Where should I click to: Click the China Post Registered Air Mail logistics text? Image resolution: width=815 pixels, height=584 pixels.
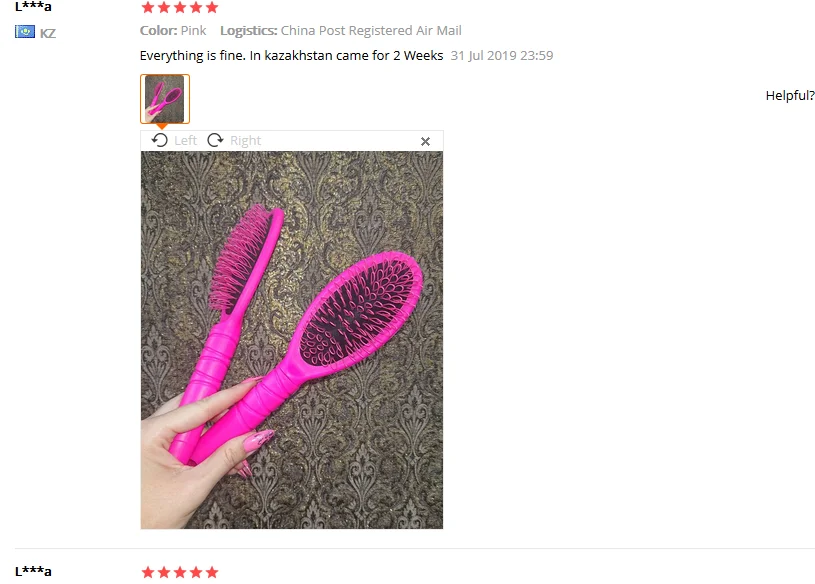tap(371, 31)
